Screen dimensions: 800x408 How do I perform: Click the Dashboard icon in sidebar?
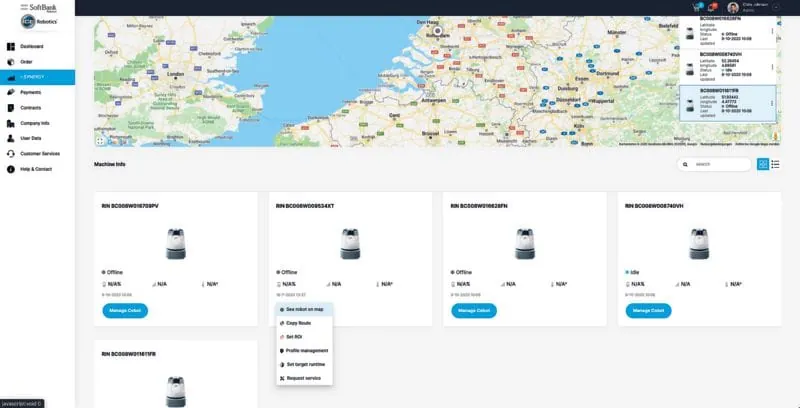tap(9, 46)
